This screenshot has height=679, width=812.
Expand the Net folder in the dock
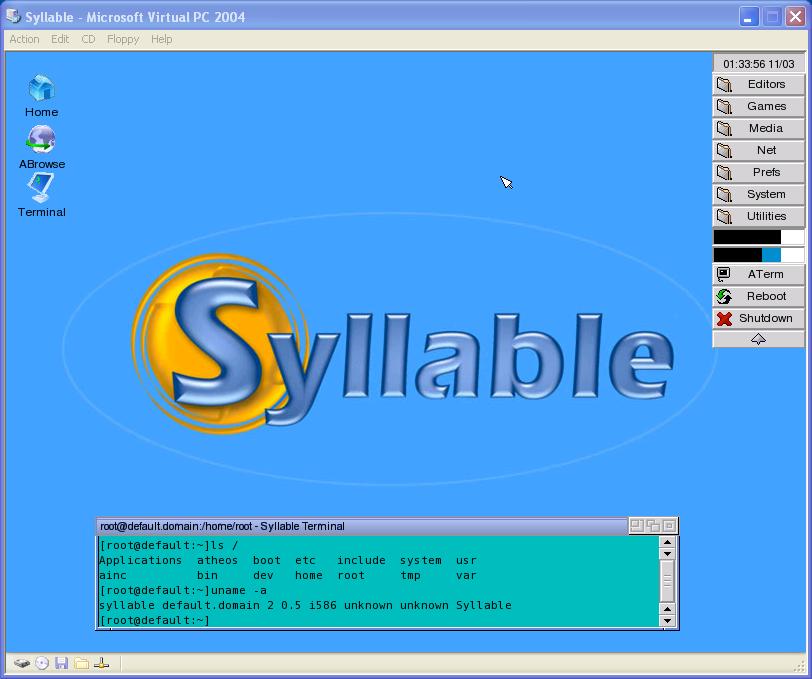pyautogui.click(x=759, y=150)
